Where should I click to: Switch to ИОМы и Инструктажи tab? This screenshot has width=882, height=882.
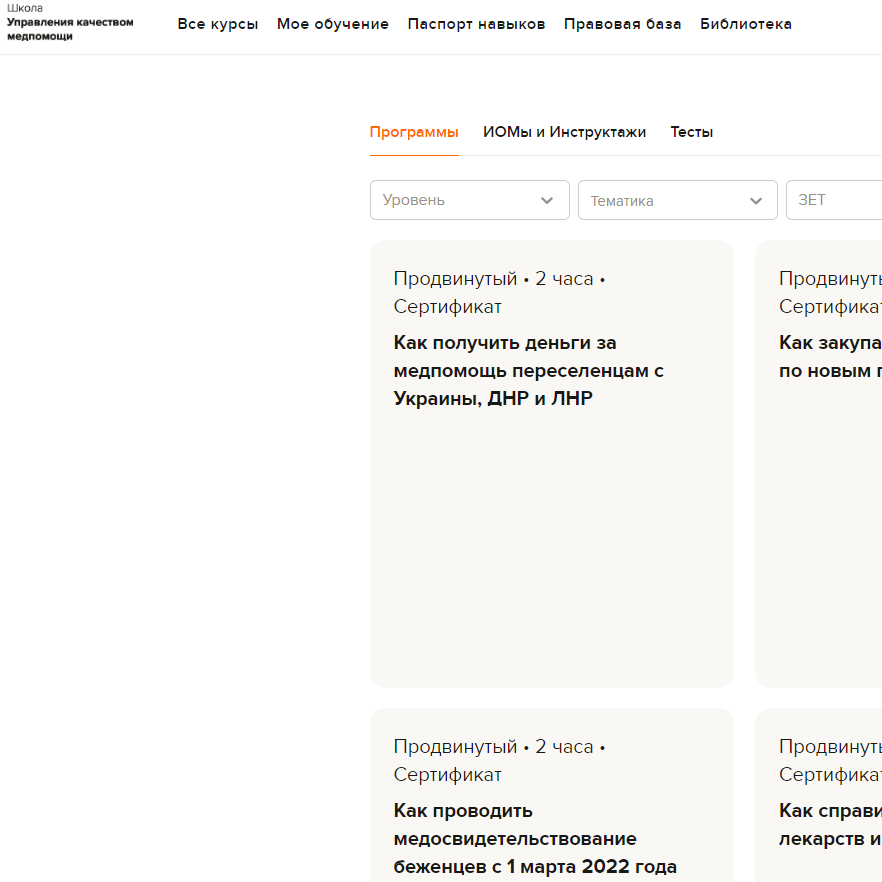click(x=564, y=132)
